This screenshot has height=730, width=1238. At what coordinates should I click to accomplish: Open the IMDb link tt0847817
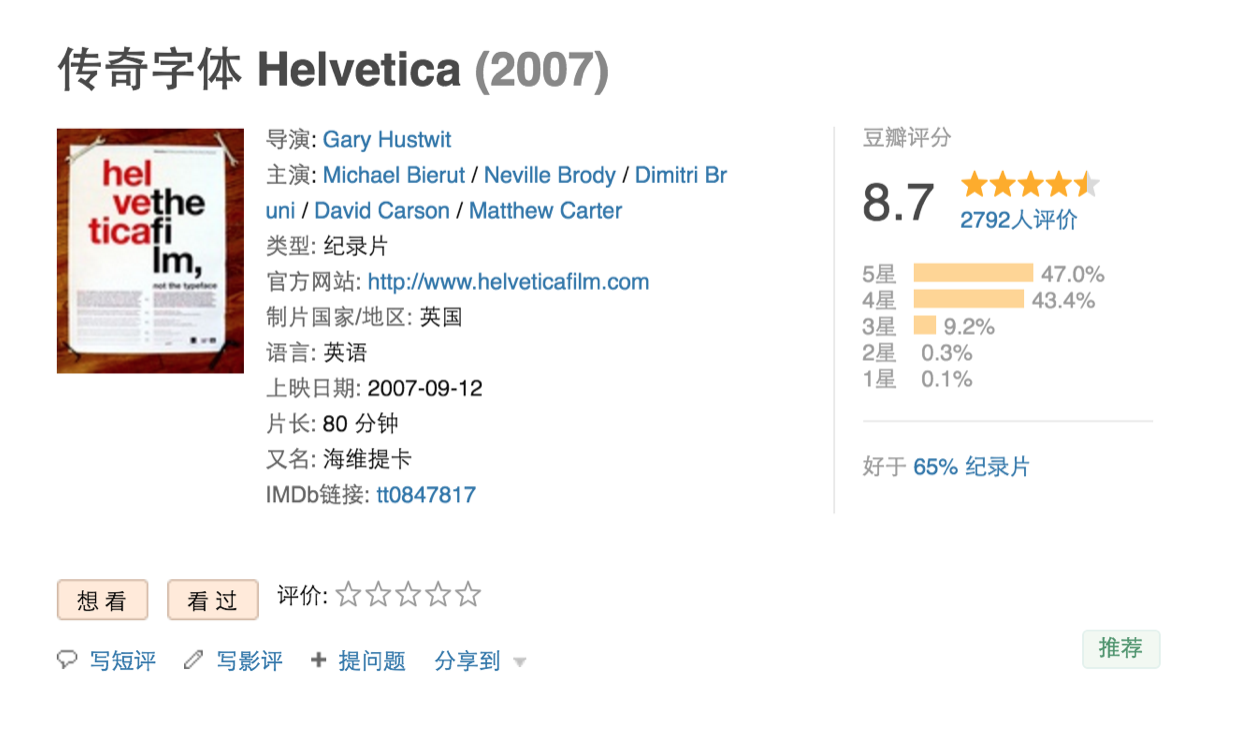coord(426,494)
